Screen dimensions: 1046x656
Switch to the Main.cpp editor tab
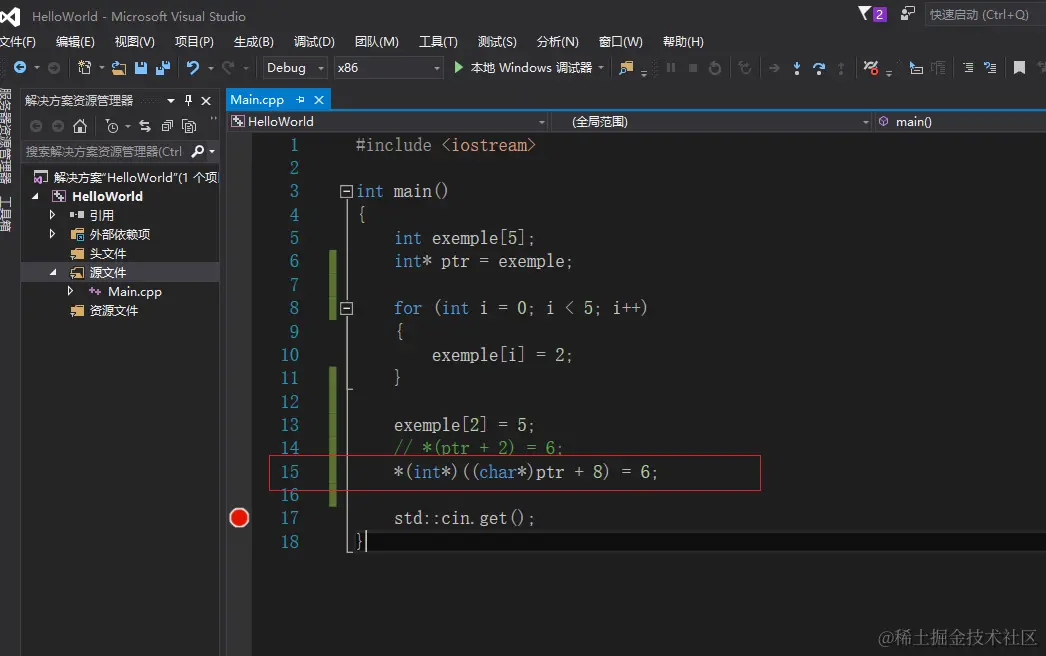[257, 99]
